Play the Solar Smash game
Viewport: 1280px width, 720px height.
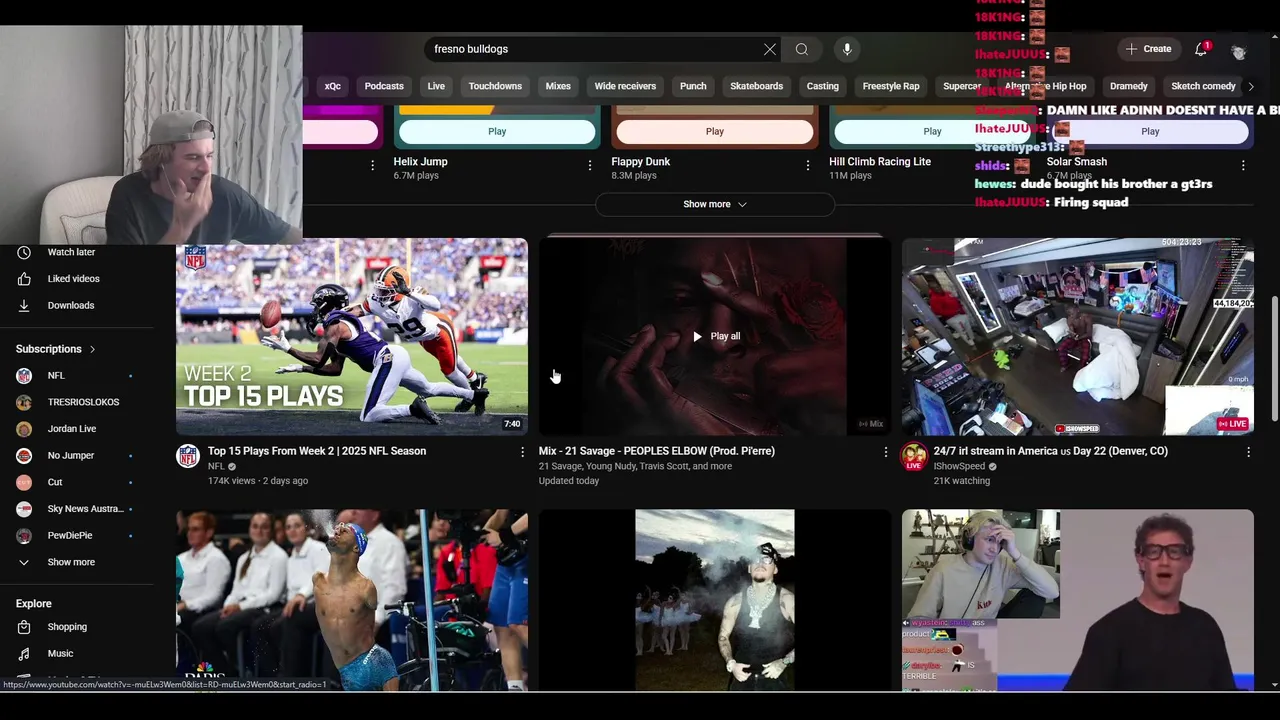pyautogui.click(x=1150, y=131)
